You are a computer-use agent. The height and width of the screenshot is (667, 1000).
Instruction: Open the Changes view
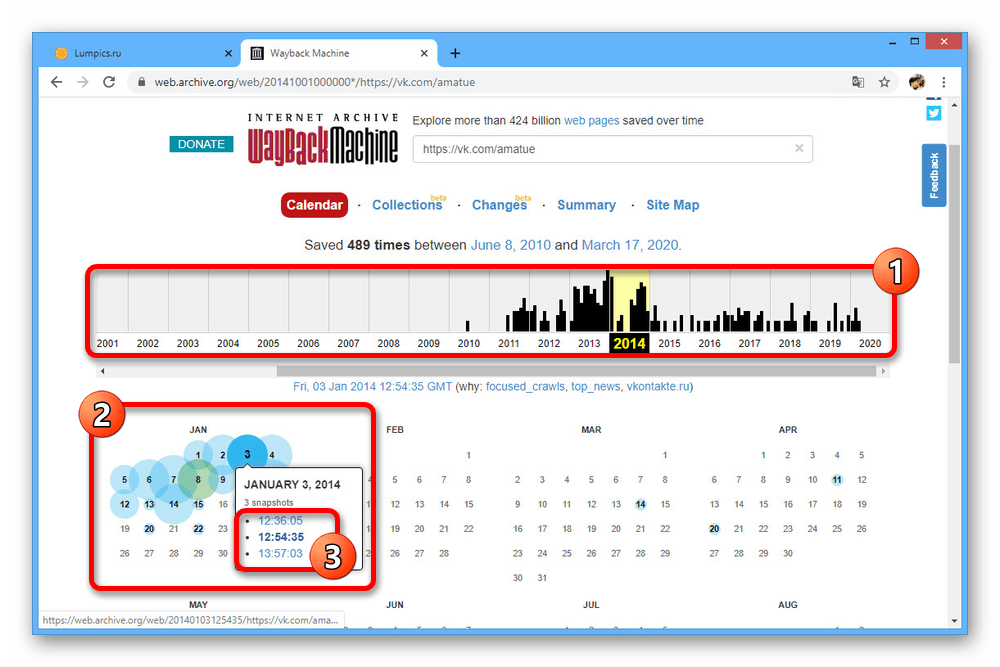[499, 205]
